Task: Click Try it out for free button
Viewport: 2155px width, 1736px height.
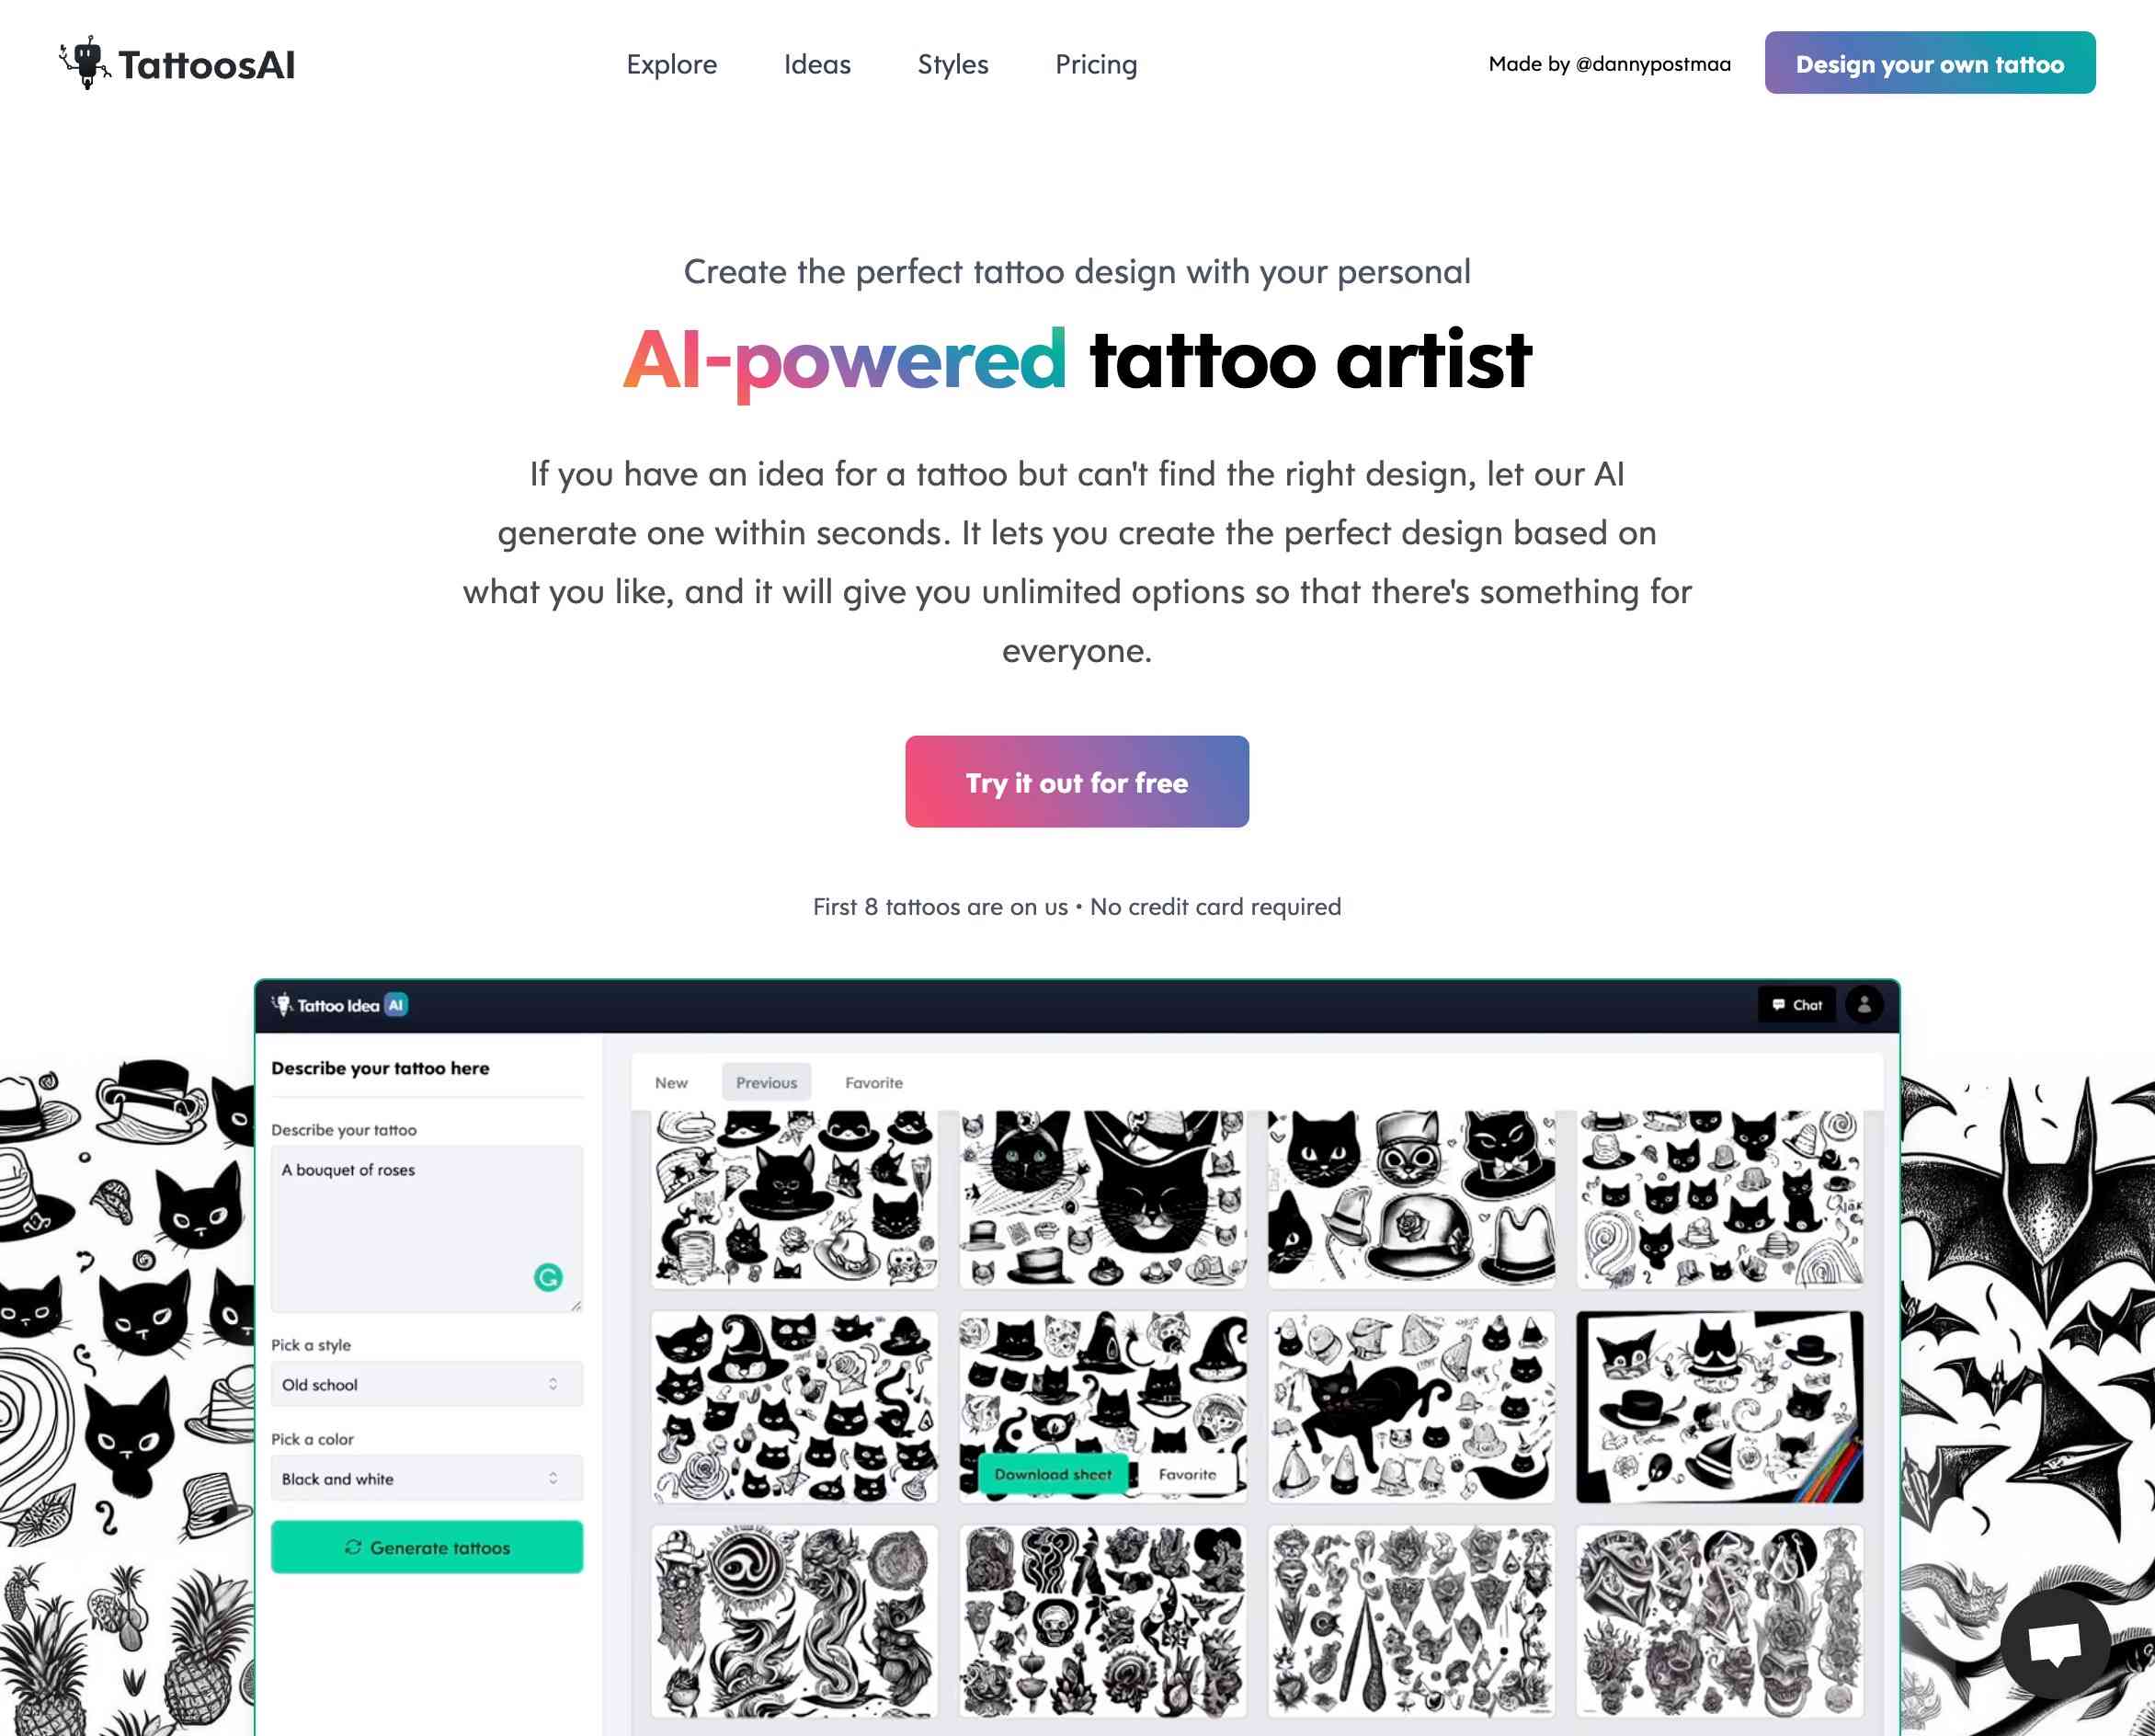Action: (1078, 782)
